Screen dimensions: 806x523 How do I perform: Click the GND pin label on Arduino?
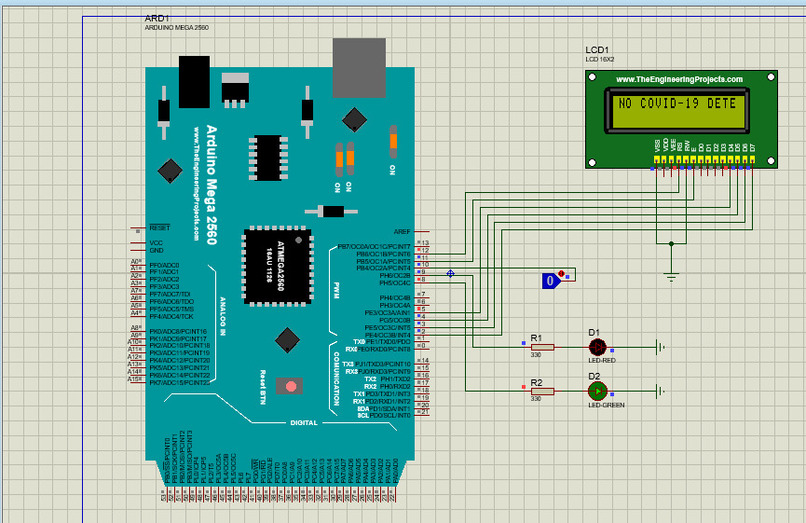click(156, 250)
